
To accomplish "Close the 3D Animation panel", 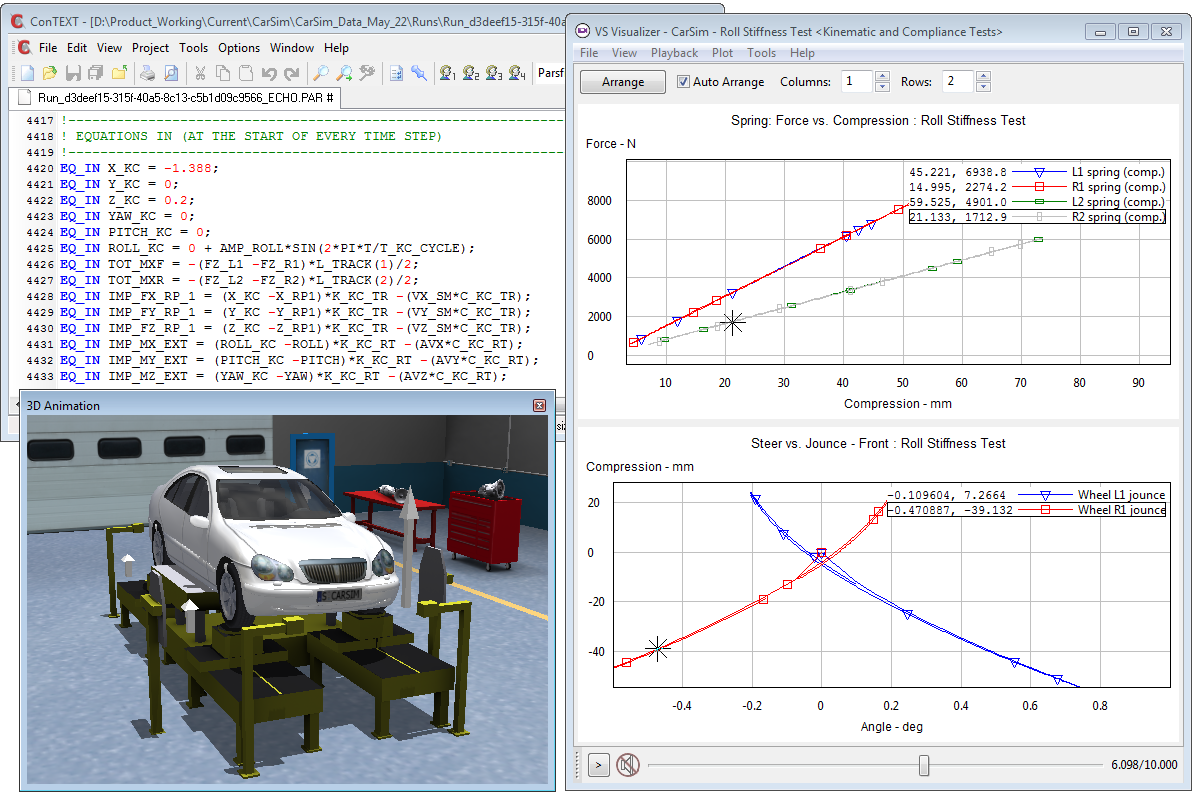I will (540, 405).
